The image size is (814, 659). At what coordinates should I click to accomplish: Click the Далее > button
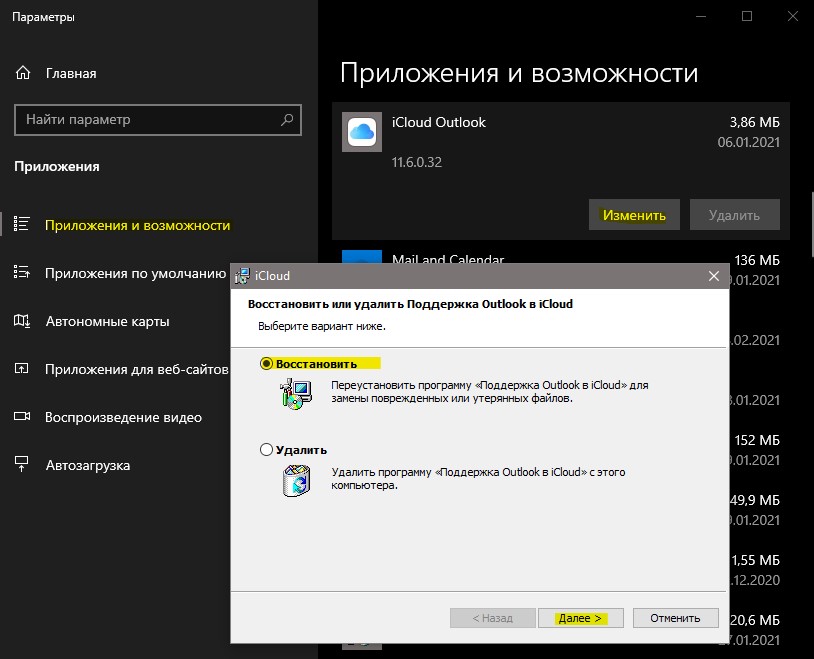click(x=580, y=618)
